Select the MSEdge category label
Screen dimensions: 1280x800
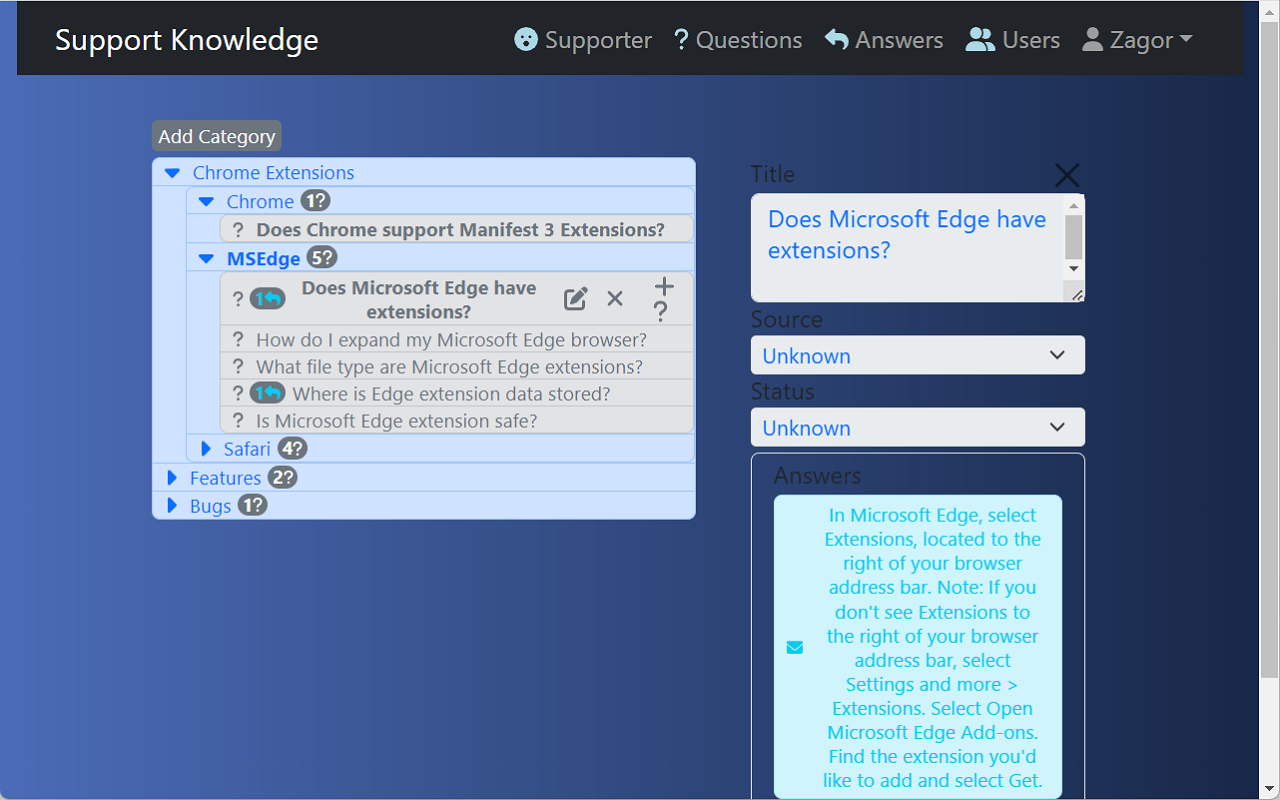263,259
